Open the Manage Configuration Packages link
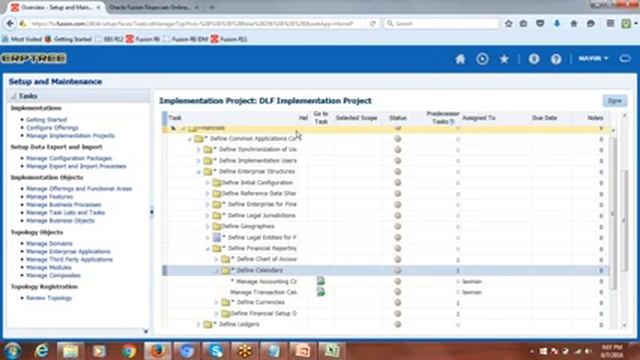This screenshot has height=360, width=640. click(69, 158)
